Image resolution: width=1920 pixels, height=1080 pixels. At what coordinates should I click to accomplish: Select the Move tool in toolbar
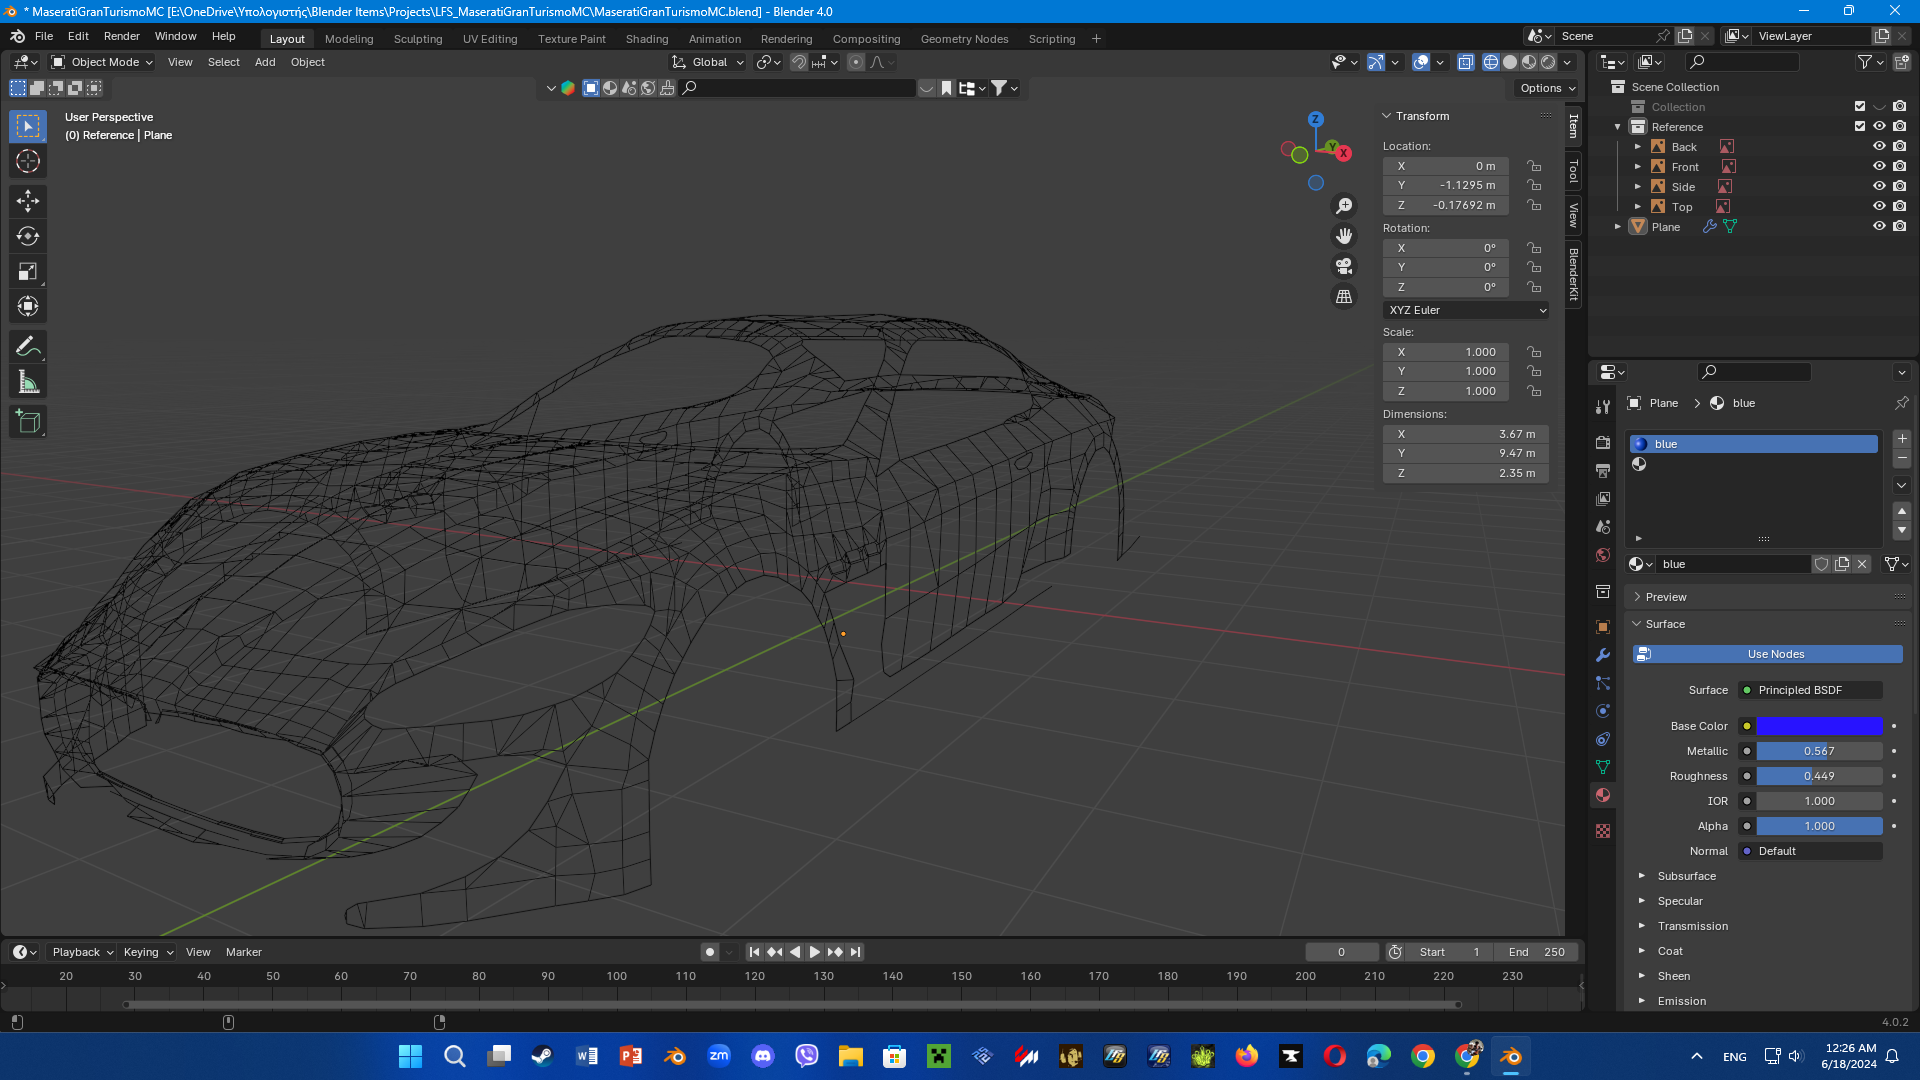(28, 201)
